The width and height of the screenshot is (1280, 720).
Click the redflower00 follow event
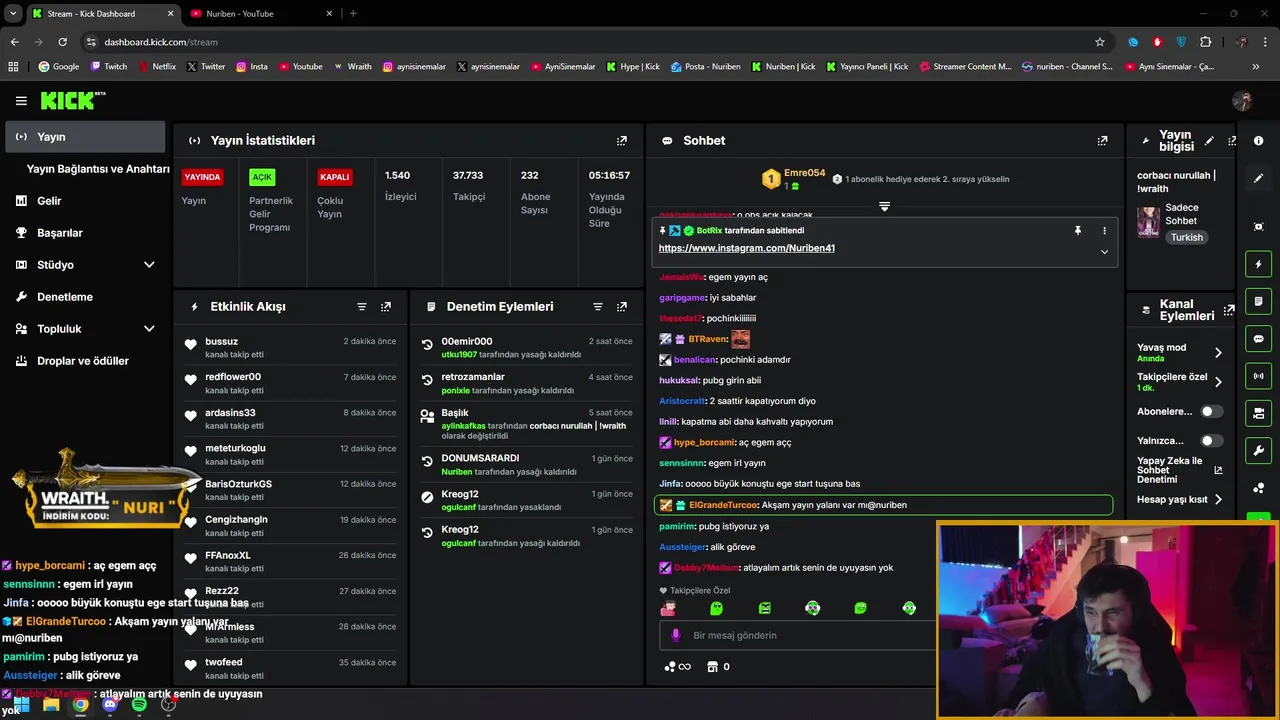(290, 383)
